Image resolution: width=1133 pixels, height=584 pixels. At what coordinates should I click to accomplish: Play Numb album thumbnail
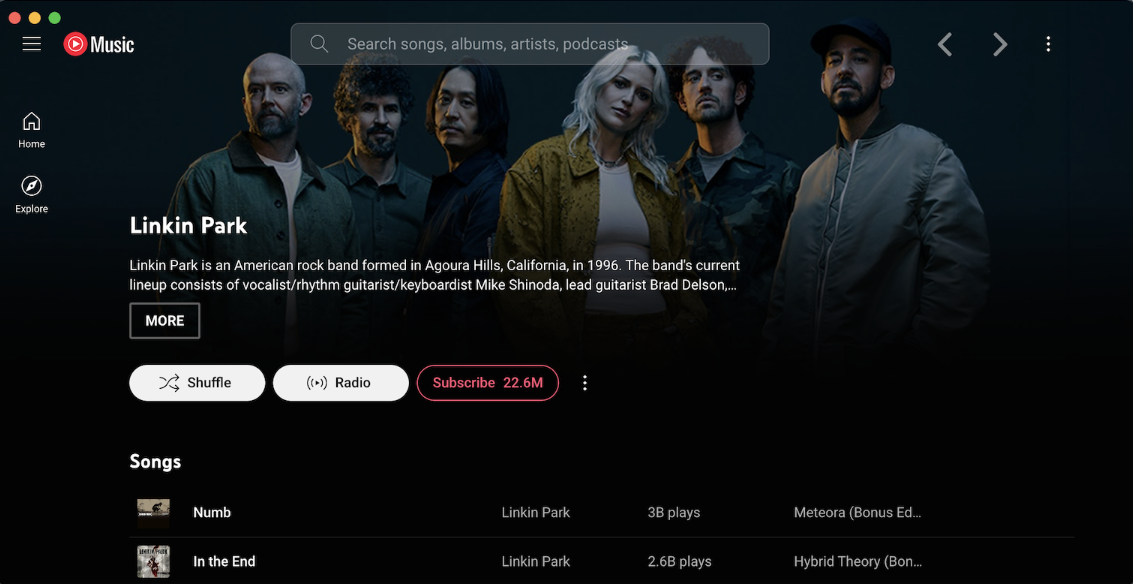[153, 512]
